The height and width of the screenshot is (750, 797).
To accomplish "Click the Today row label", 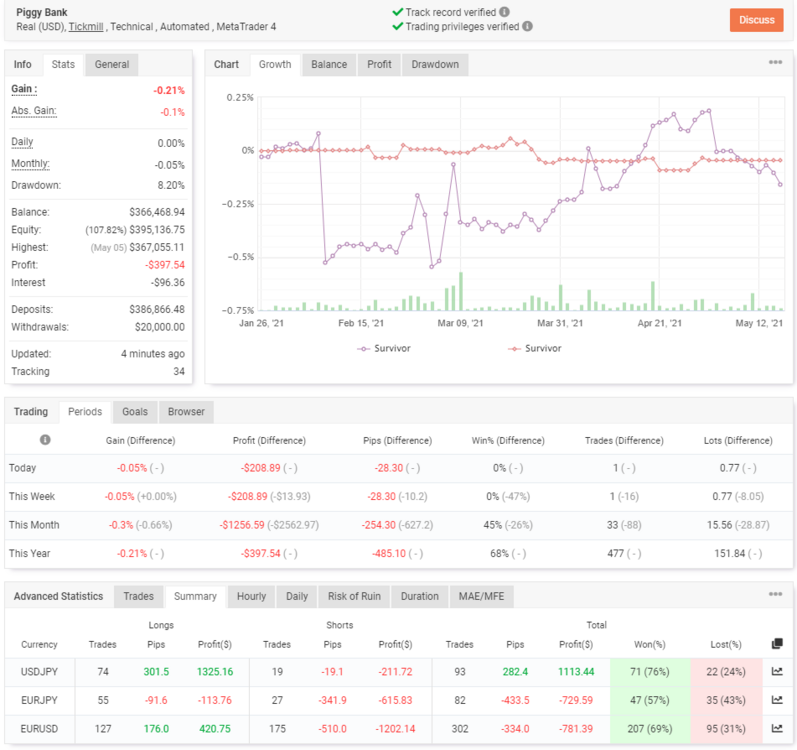I will tap(22, 468).
